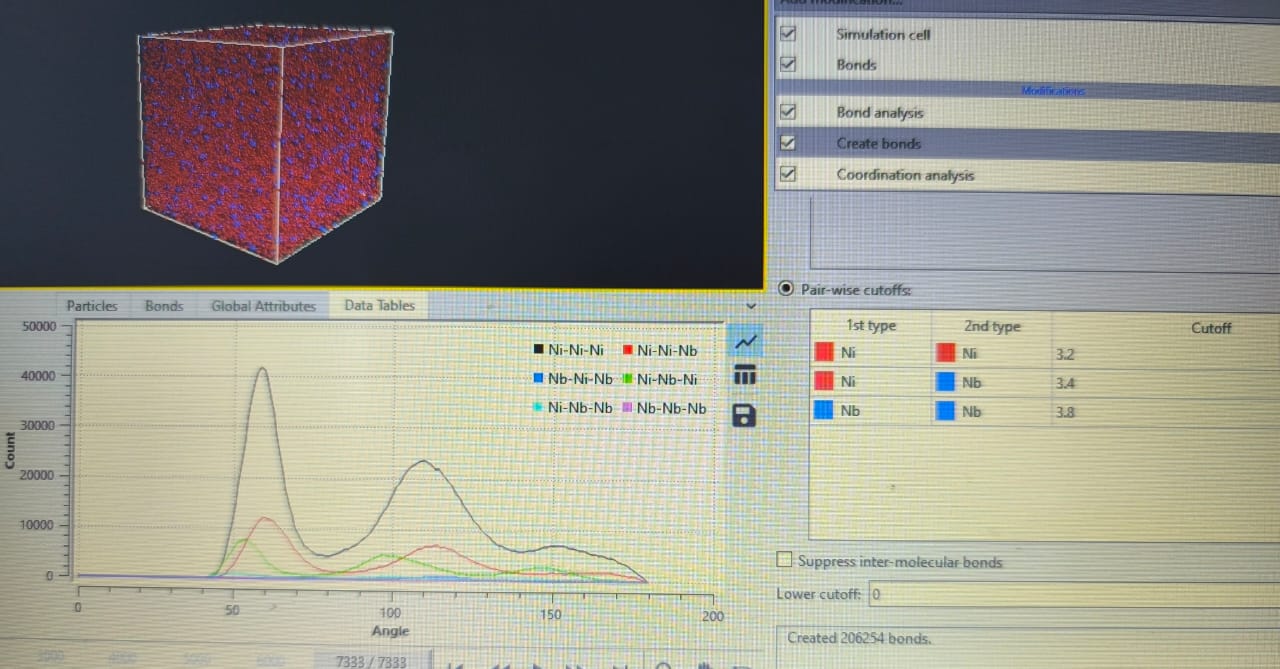Open the Global Attributes tab
Screen dimensions: 1280x669
tap(263, 306)
